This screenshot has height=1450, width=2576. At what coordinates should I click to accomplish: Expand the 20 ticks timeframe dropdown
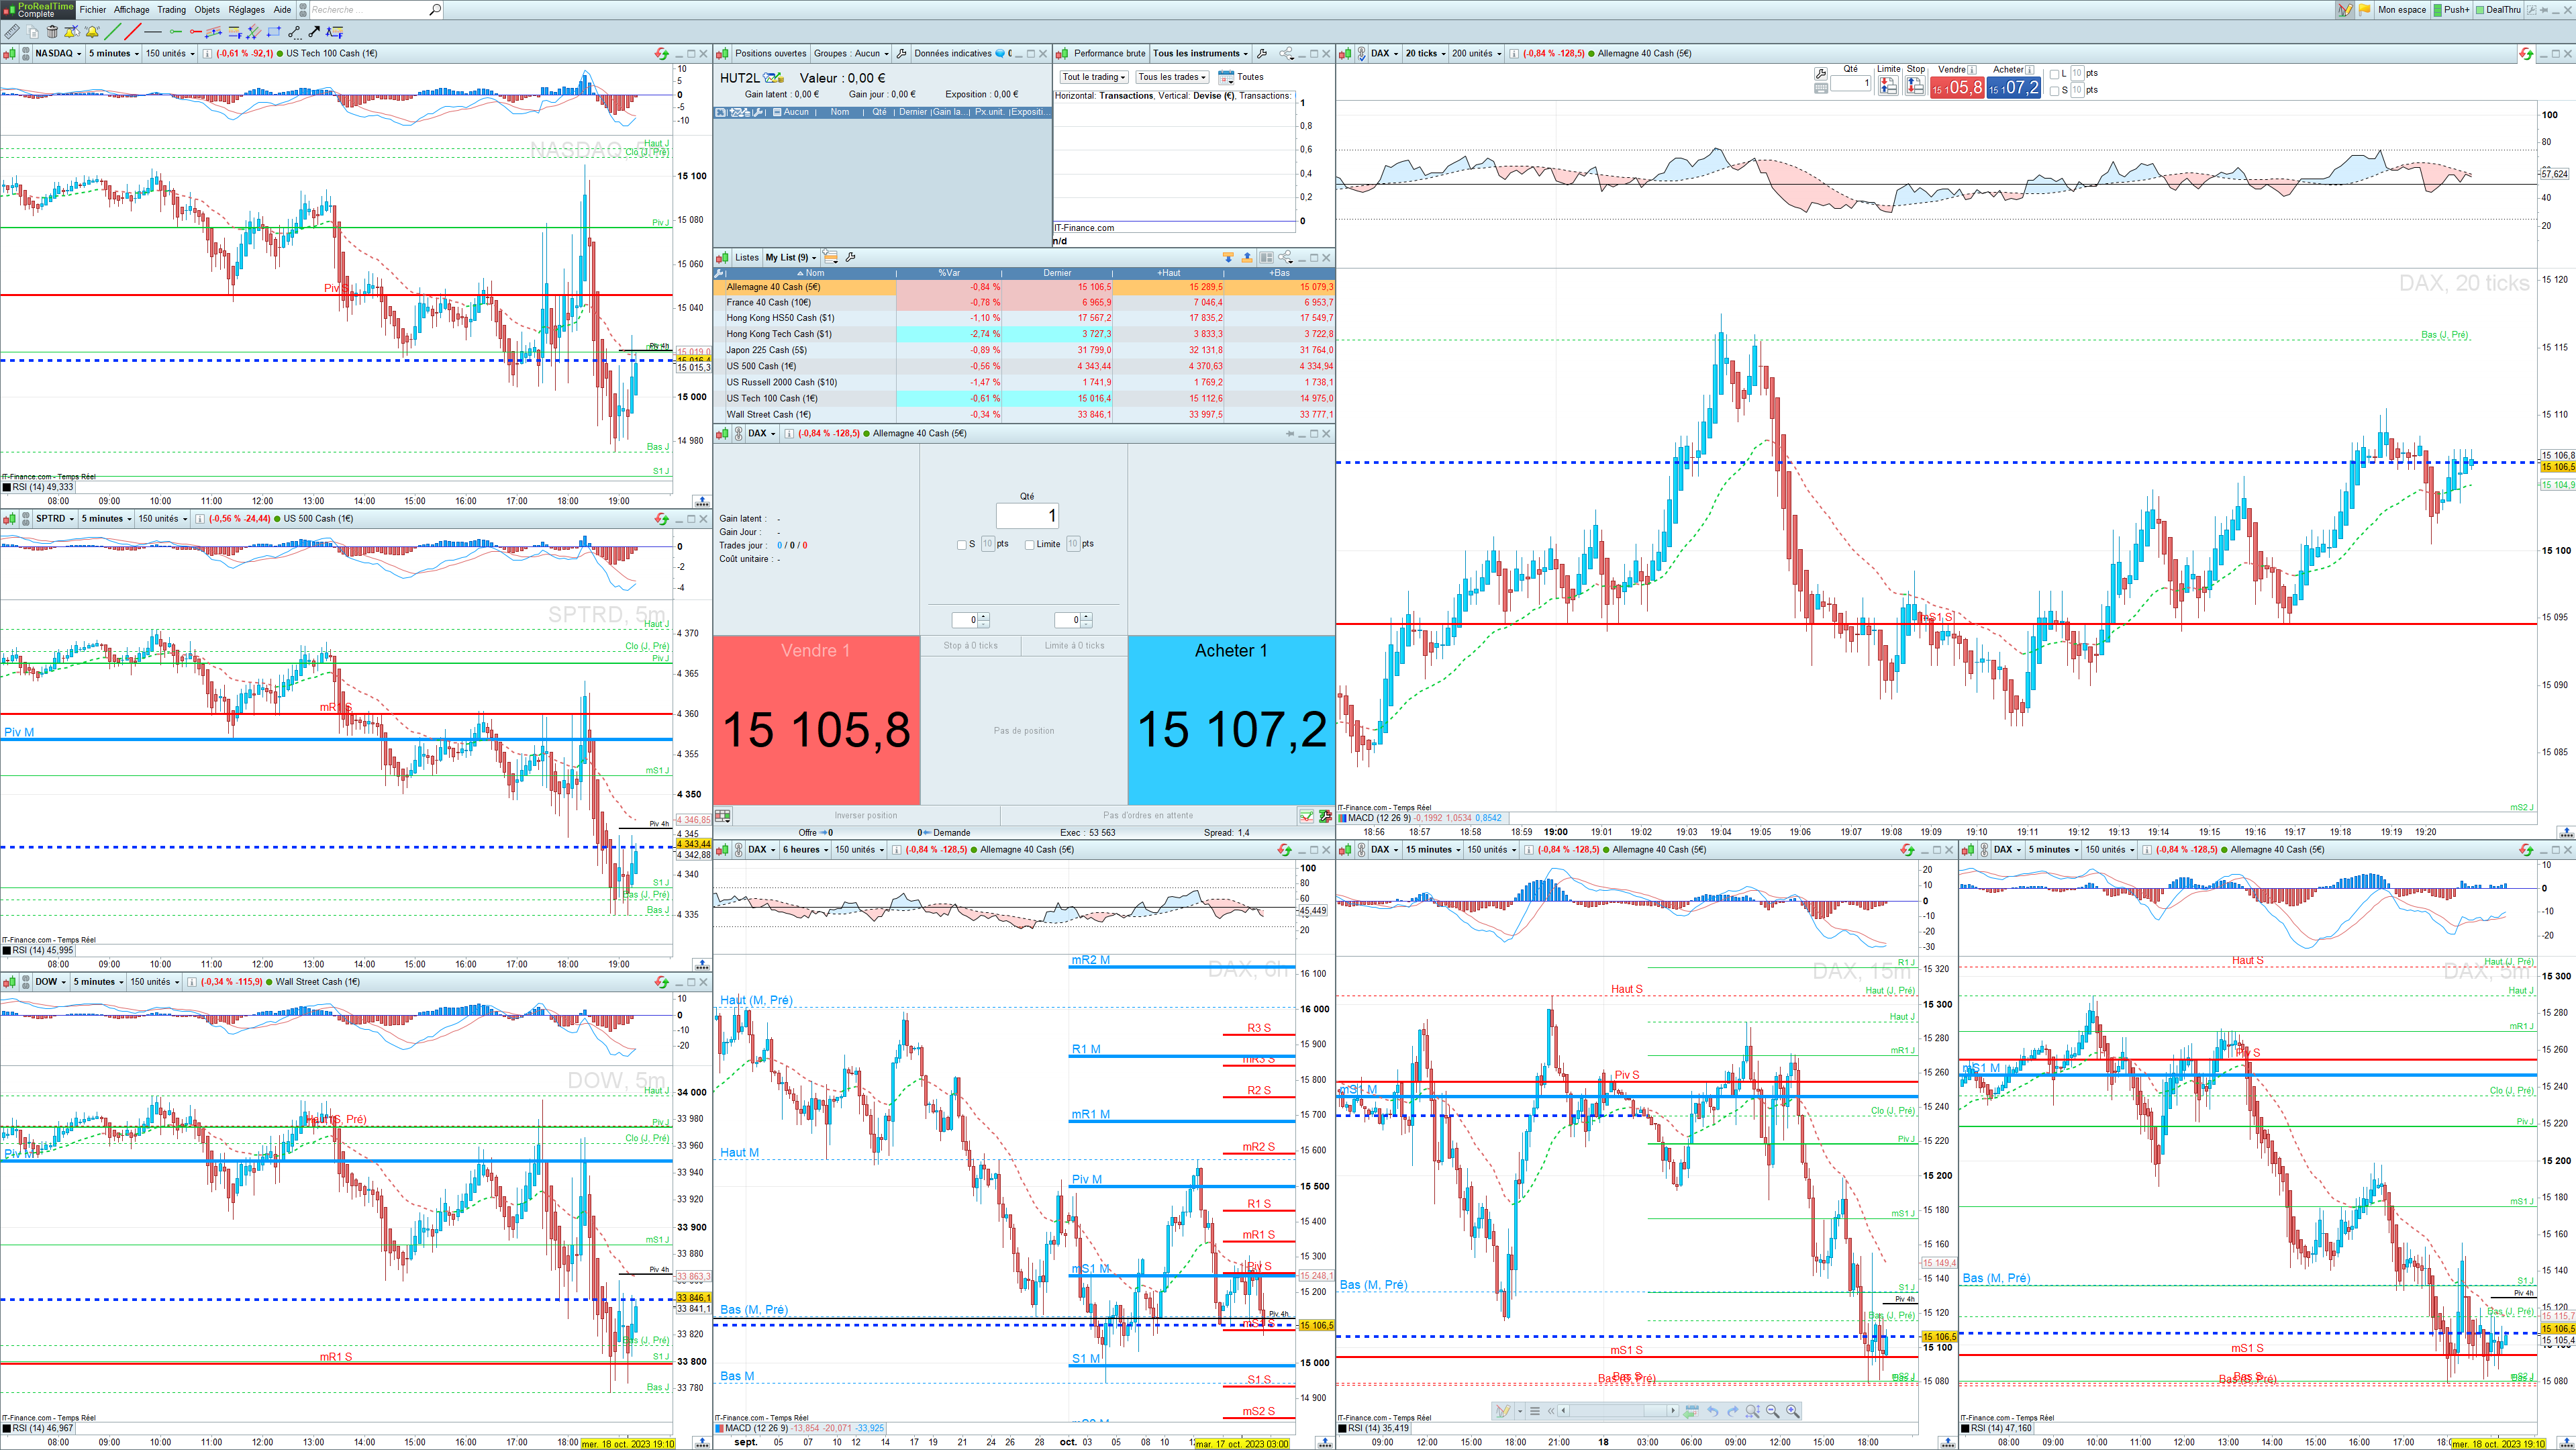click(1425, 53)
